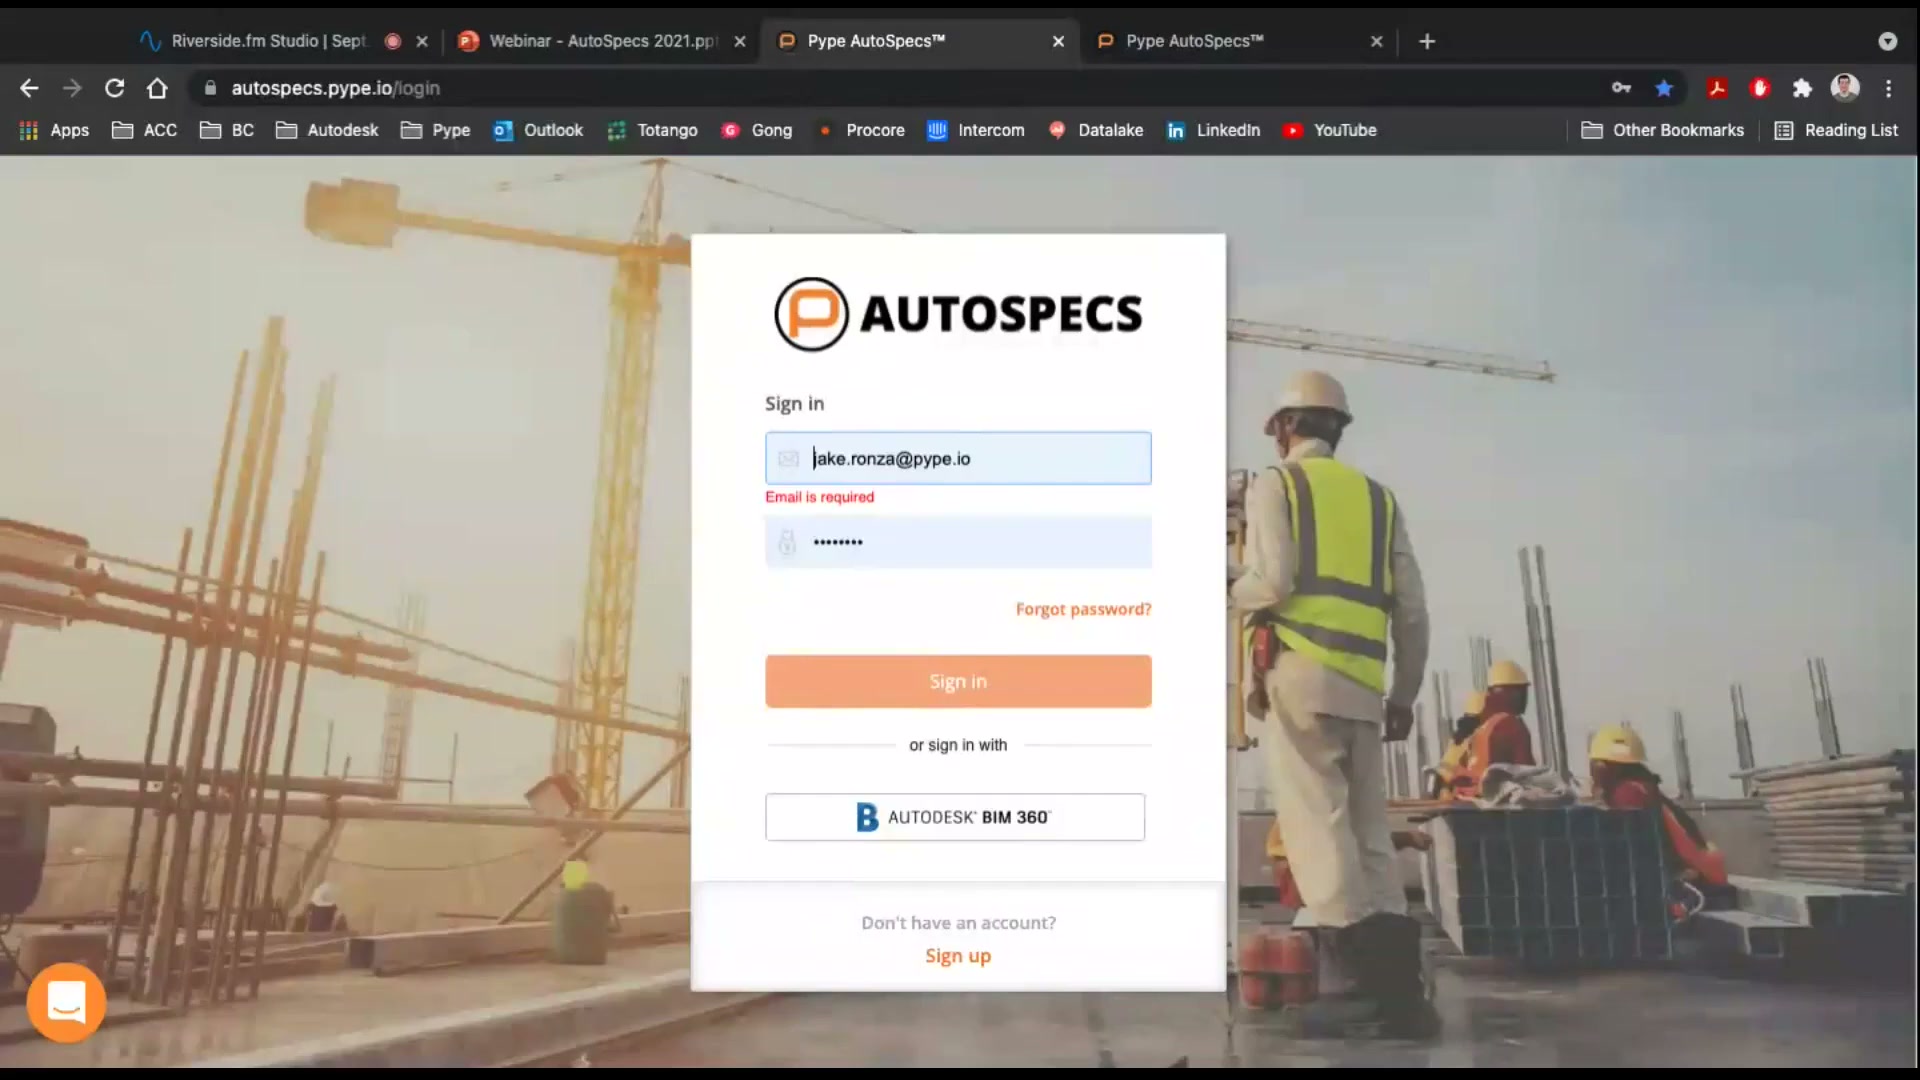Click the bookmark star icon
Screen dimensions: 1920x1080
click(1664, 88)
